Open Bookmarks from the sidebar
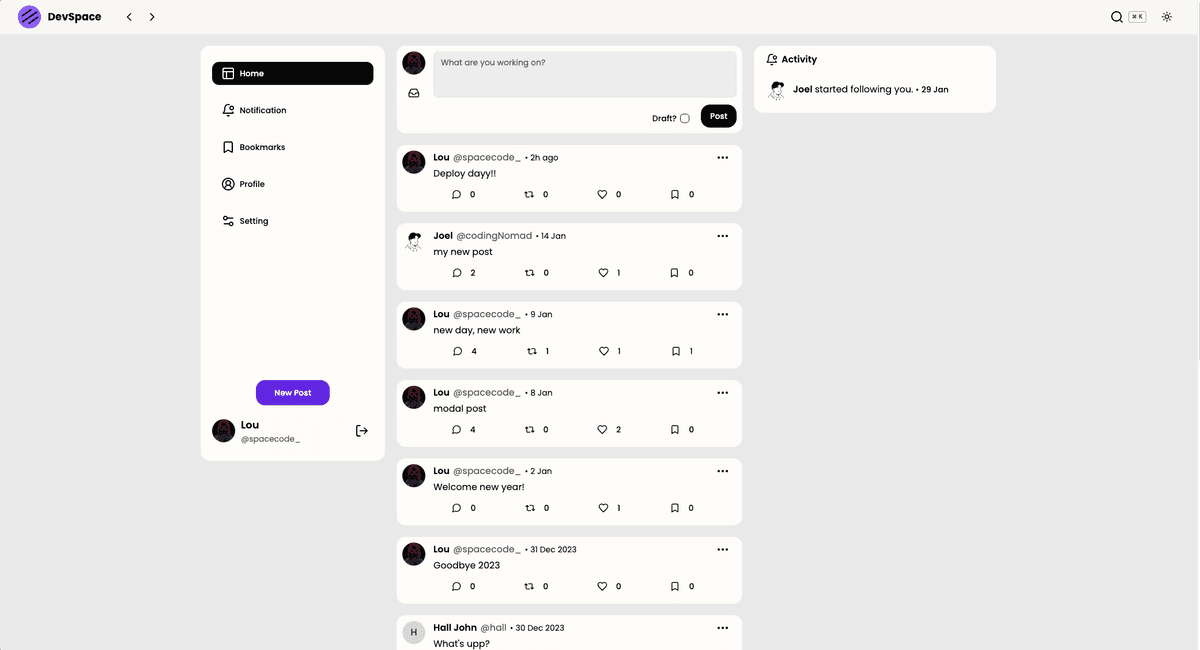Image resolution: width=1200 pixels, height=650 pixels. (262, 147)
